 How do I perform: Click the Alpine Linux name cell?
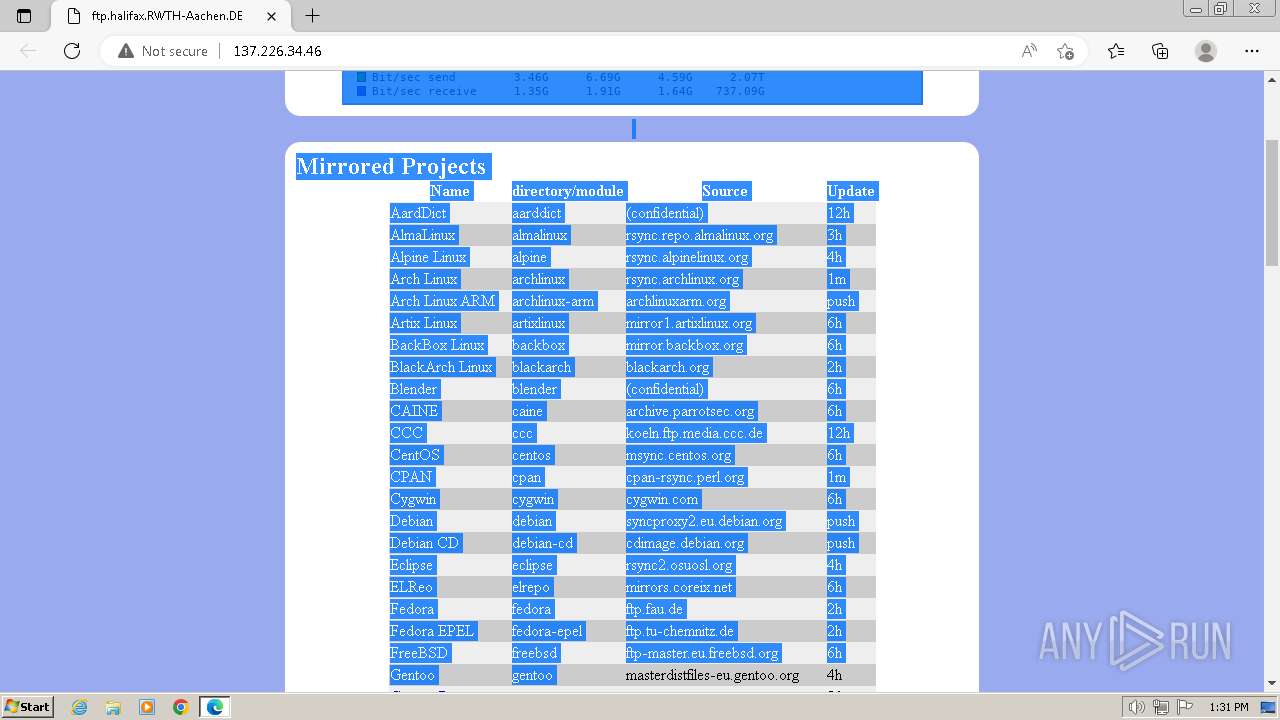click(429, 257)
